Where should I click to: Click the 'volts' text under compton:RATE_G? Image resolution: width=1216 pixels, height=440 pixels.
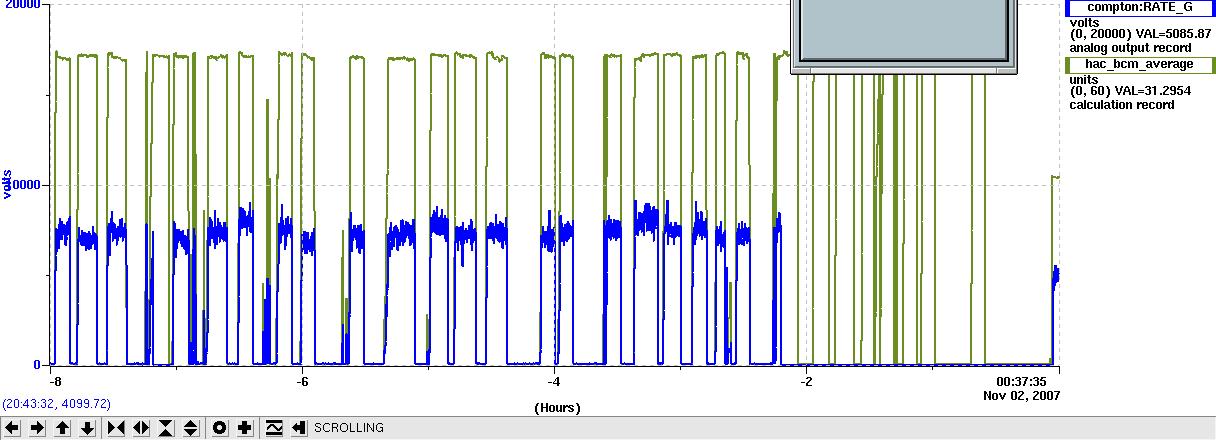point(1084,22)
